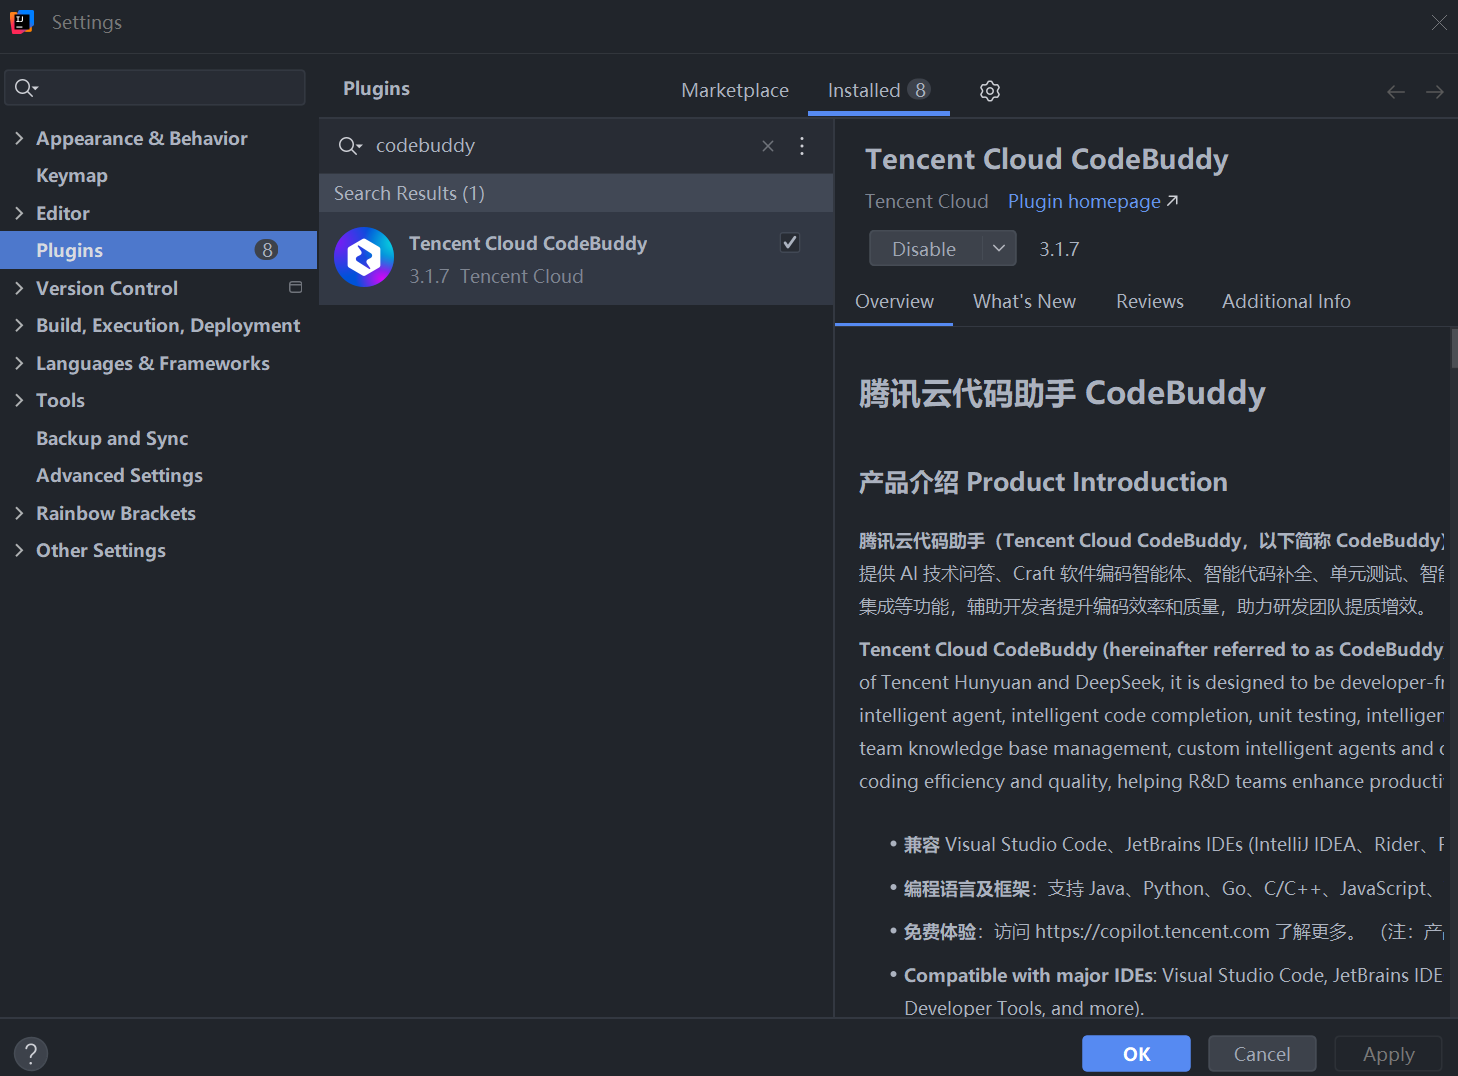The image size is (1458, 1076).
Task: Navigate back with the left arrow
Action: pos(1396,92)
